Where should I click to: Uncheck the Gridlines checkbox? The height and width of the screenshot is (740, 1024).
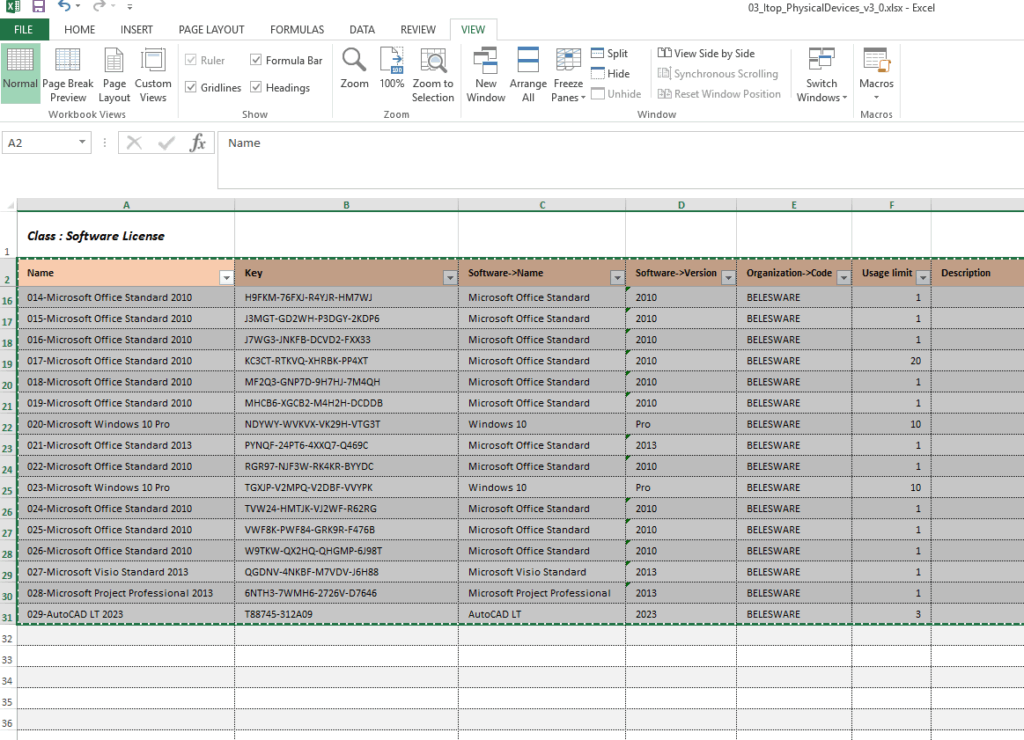[x=192, y=88]
